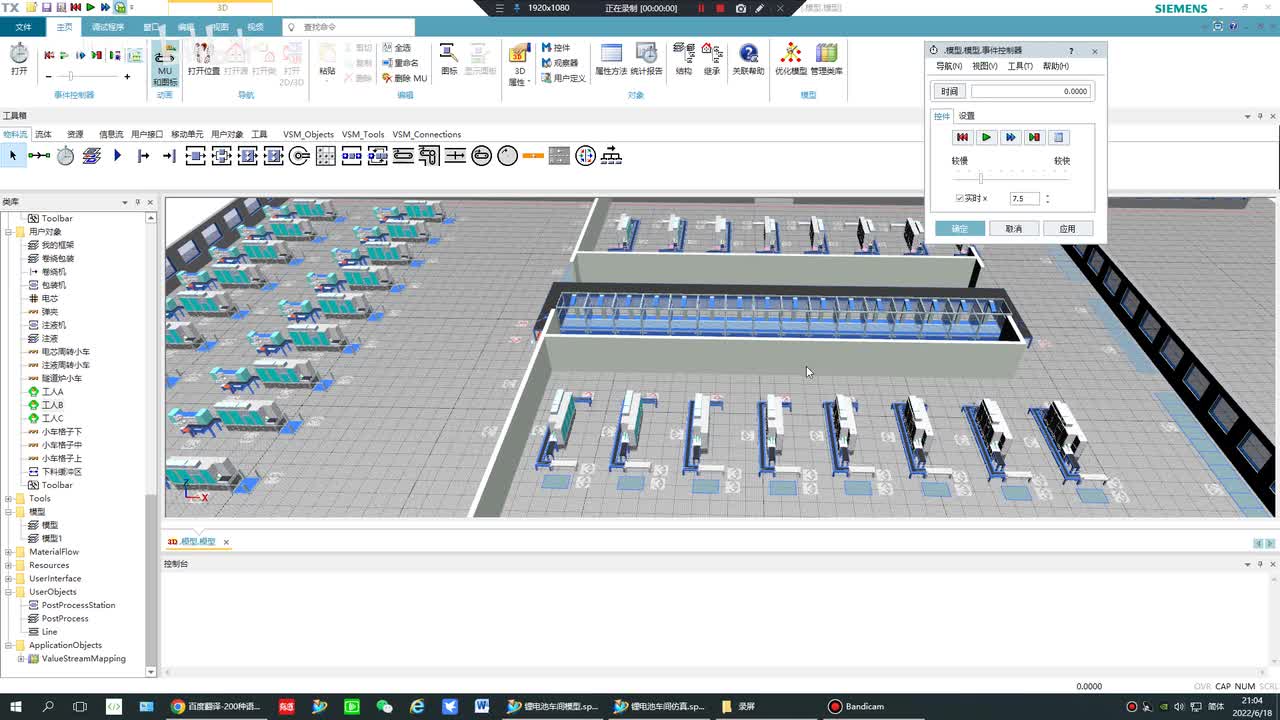Expand the MaterialFlow folder in class library
Image resolution: width=1280 pixels, height=720 pixels.
[9, 552]
